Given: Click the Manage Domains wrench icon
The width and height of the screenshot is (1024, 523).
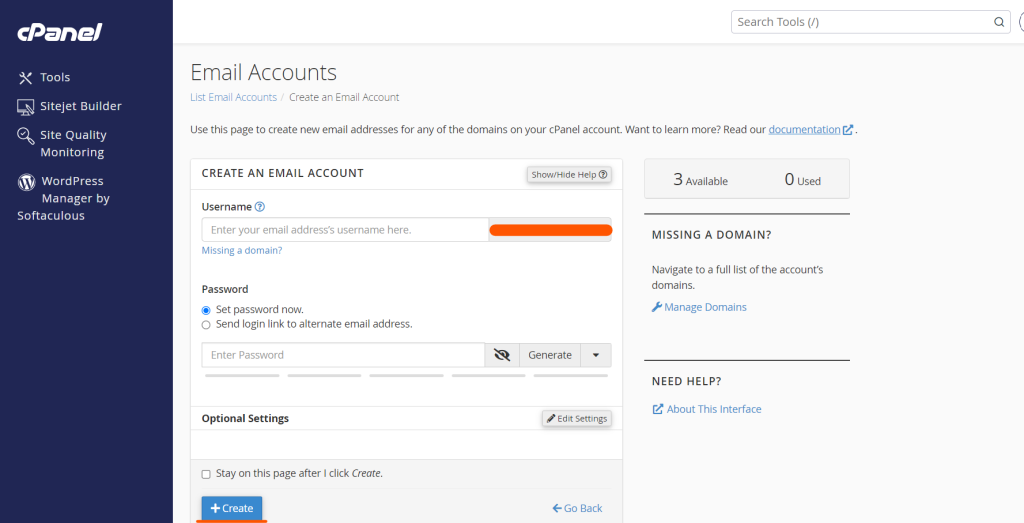Looking at the screenshot, I should point(657,307).
